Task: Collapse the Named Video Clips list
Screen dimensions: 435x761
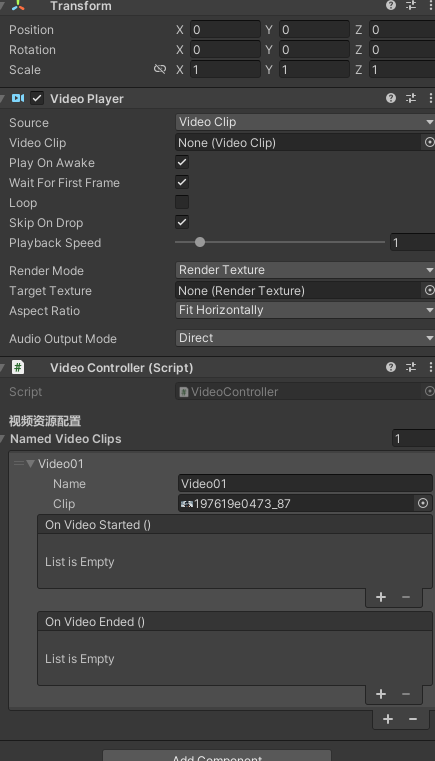Action: [3, 439]
